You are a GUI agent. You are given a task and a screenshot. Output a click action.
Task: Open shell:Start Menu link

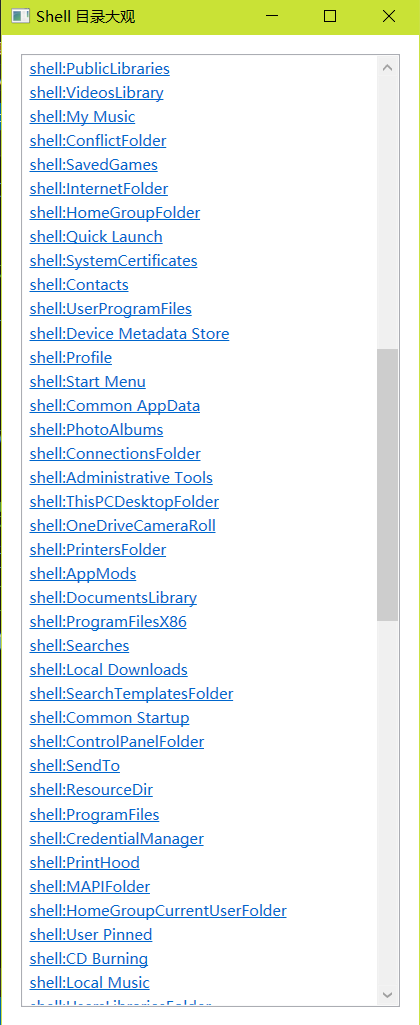click(x=88, y=382)
